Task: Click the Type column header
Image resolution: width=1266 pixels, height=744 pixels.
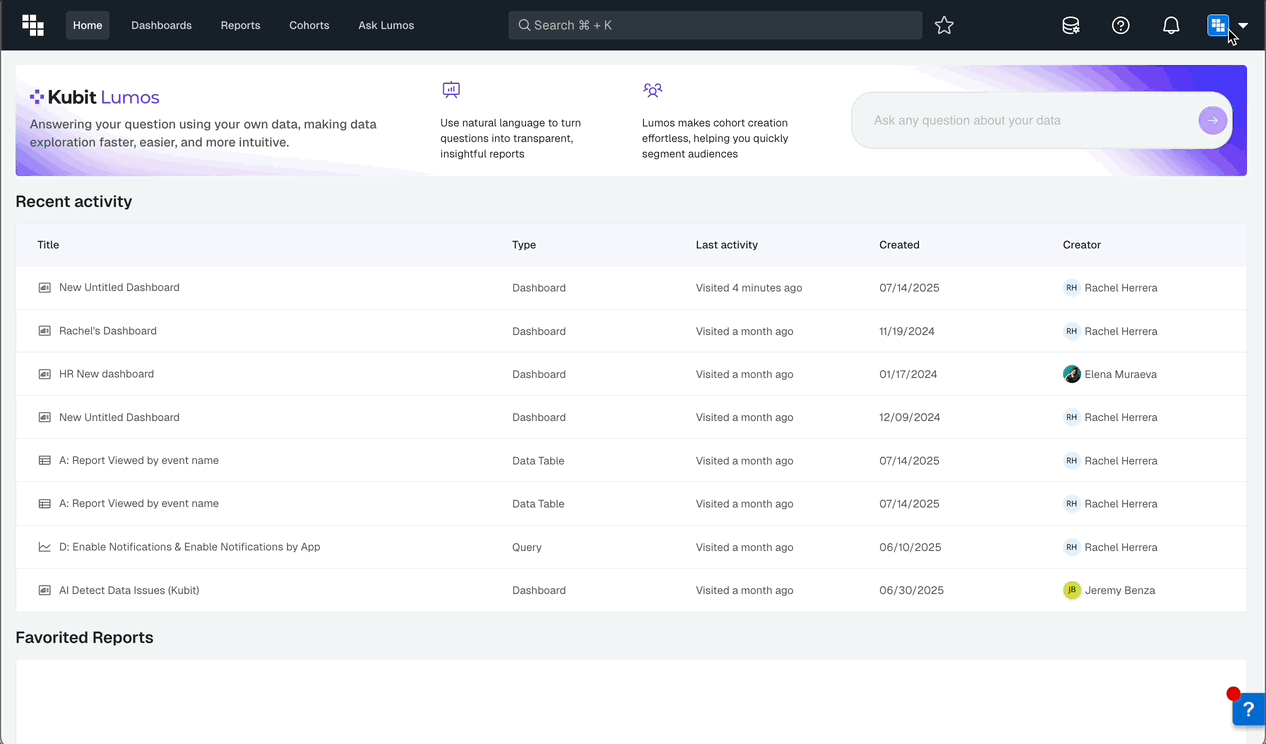Action: coord(524,245)
